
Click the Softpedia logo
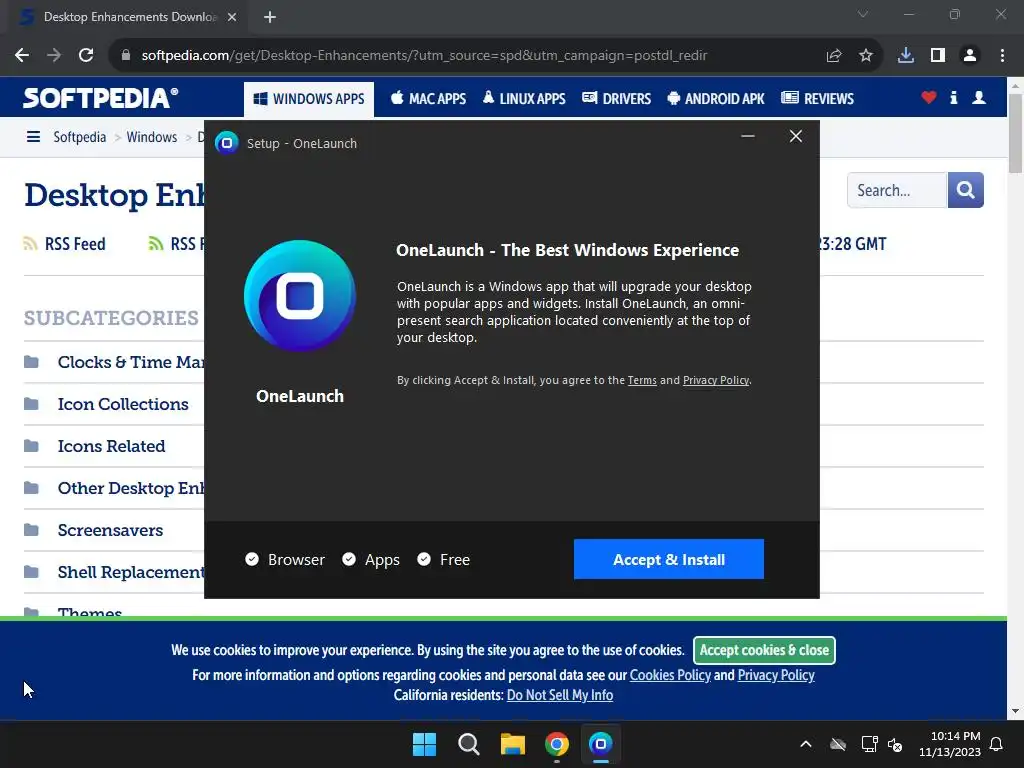[101, 98]
